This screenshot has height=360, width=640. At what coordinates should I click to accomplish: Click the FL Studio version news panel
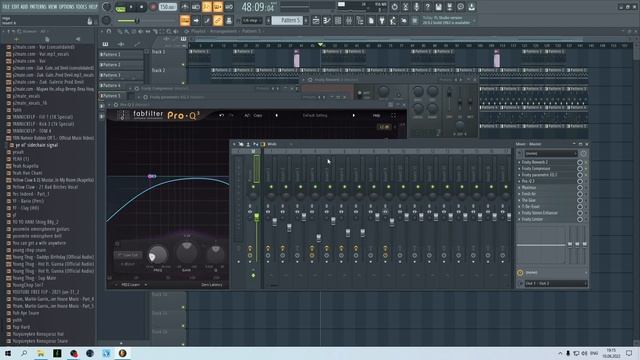click(448, 20)
